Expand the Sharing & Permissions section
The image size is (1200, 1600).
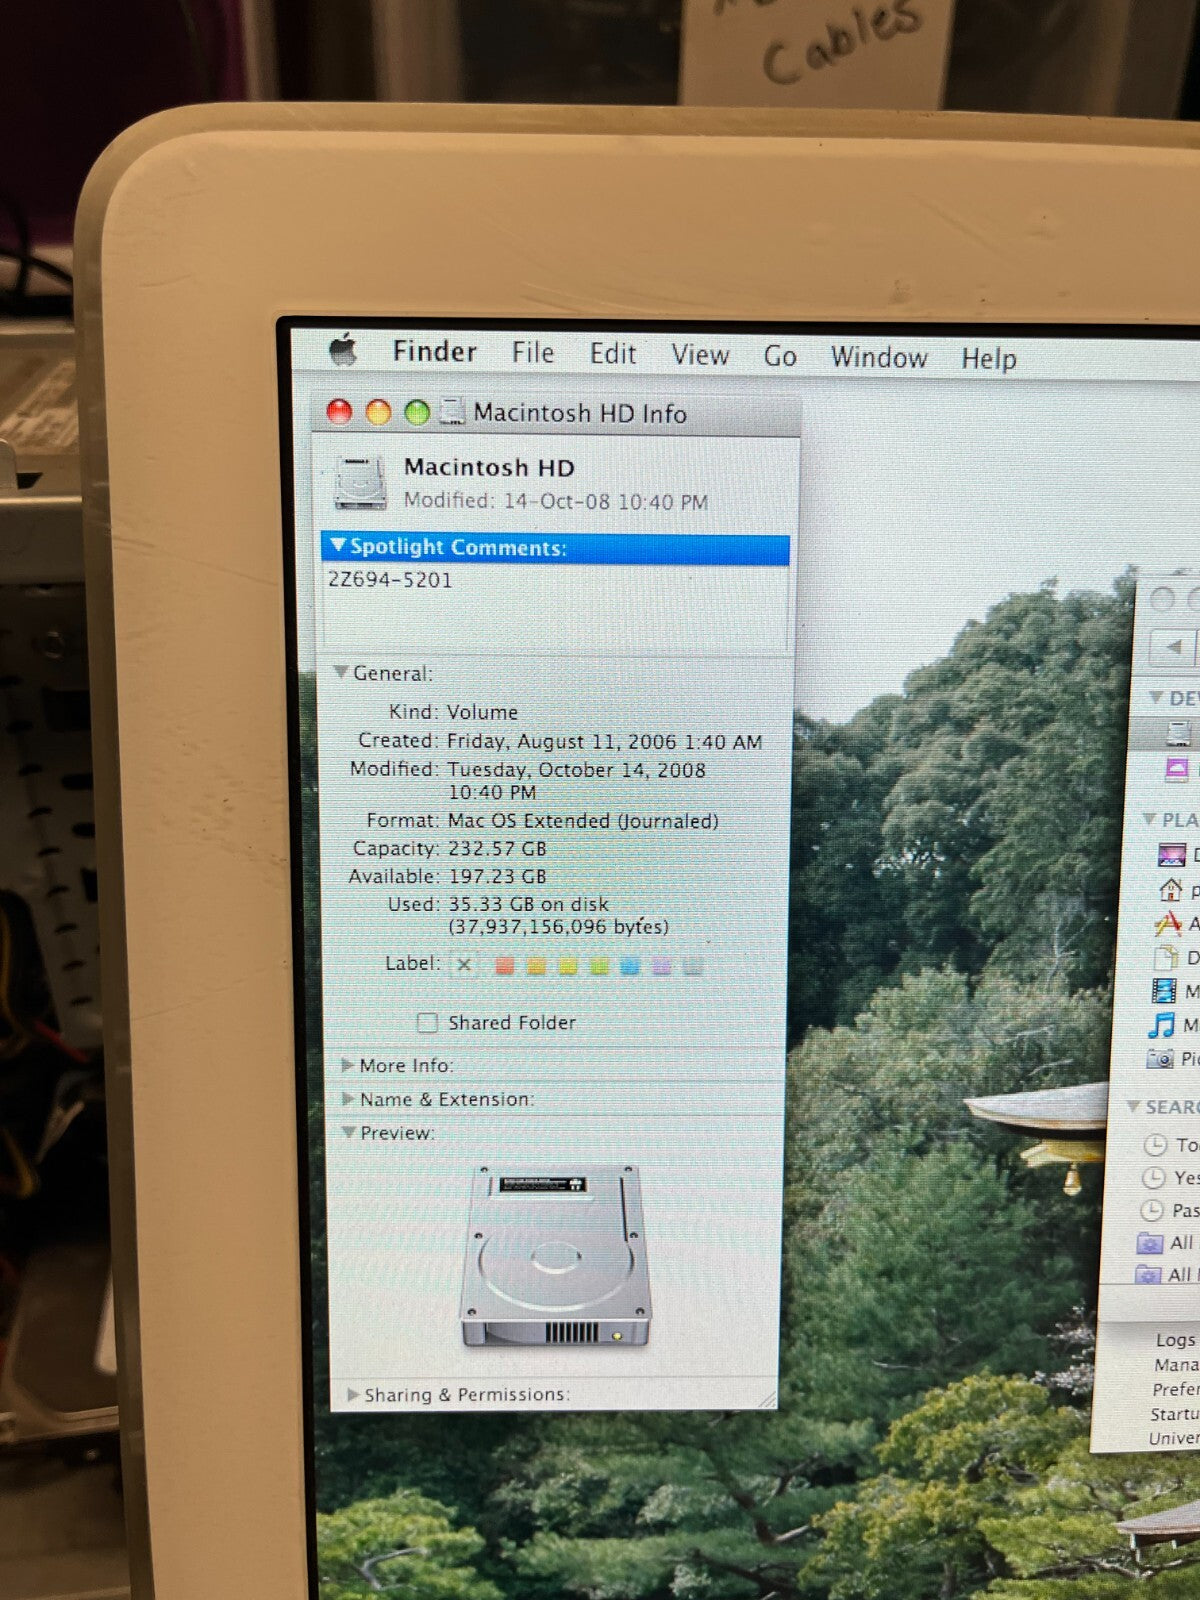click(352, 1394)
